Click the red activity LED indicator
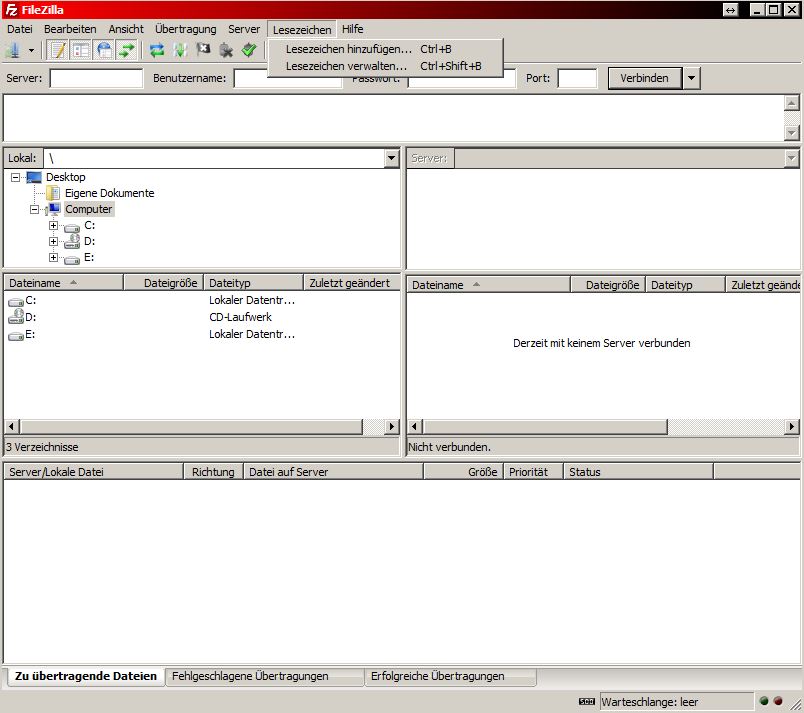The height and width of the screenshot is (713, 804). [778, 701]
